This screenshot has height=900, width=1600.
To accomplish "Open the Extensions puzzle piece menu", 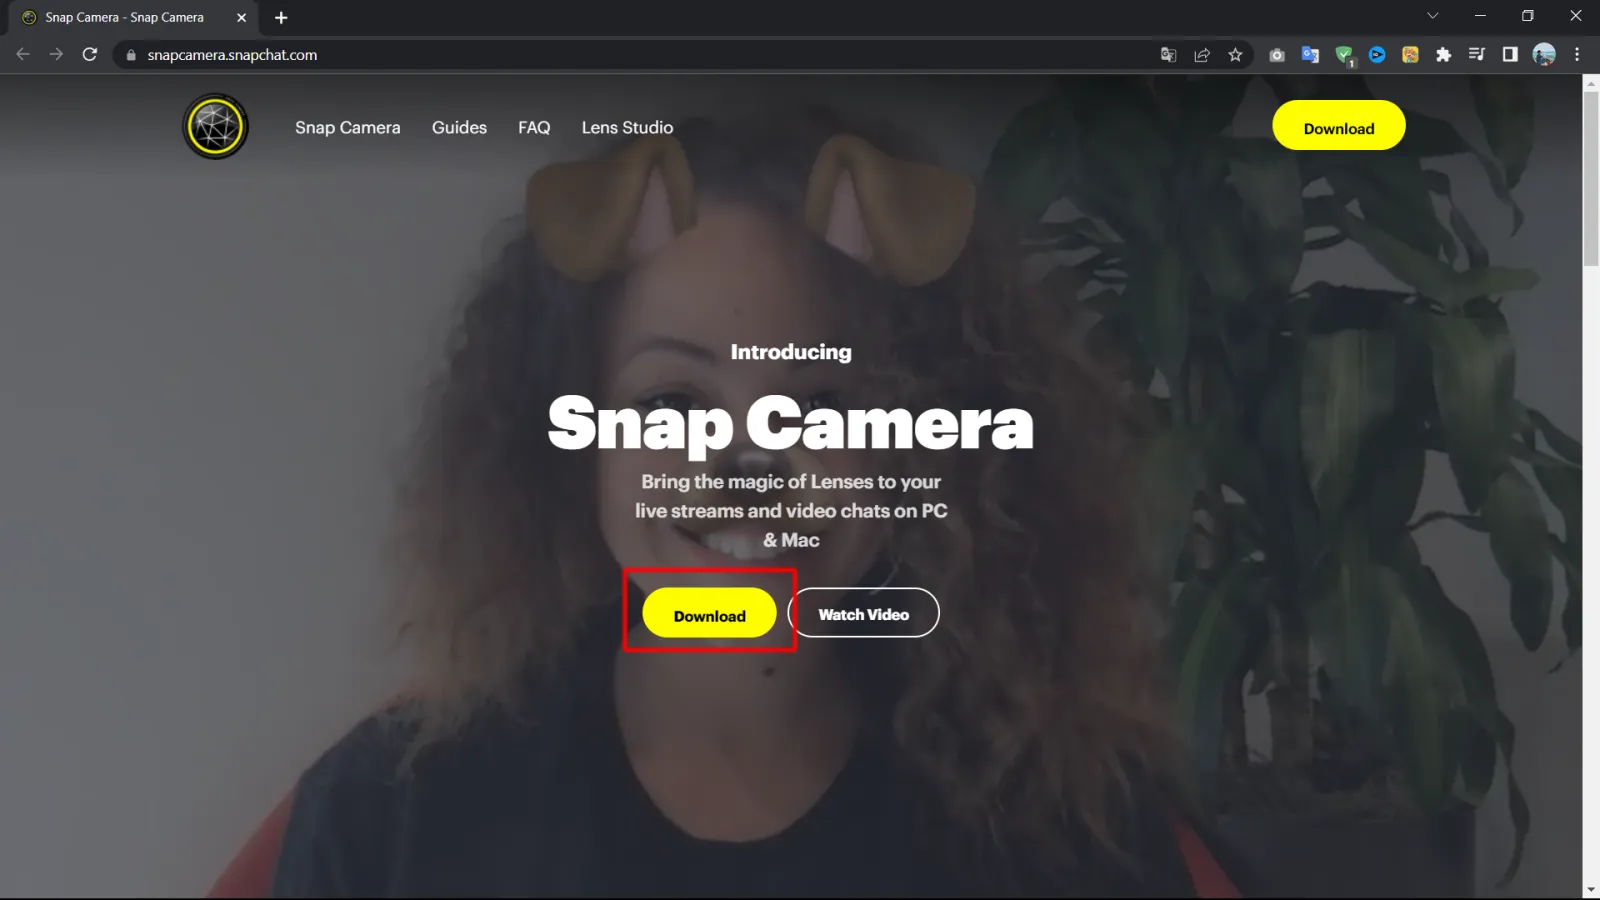I will (1443, 55).
